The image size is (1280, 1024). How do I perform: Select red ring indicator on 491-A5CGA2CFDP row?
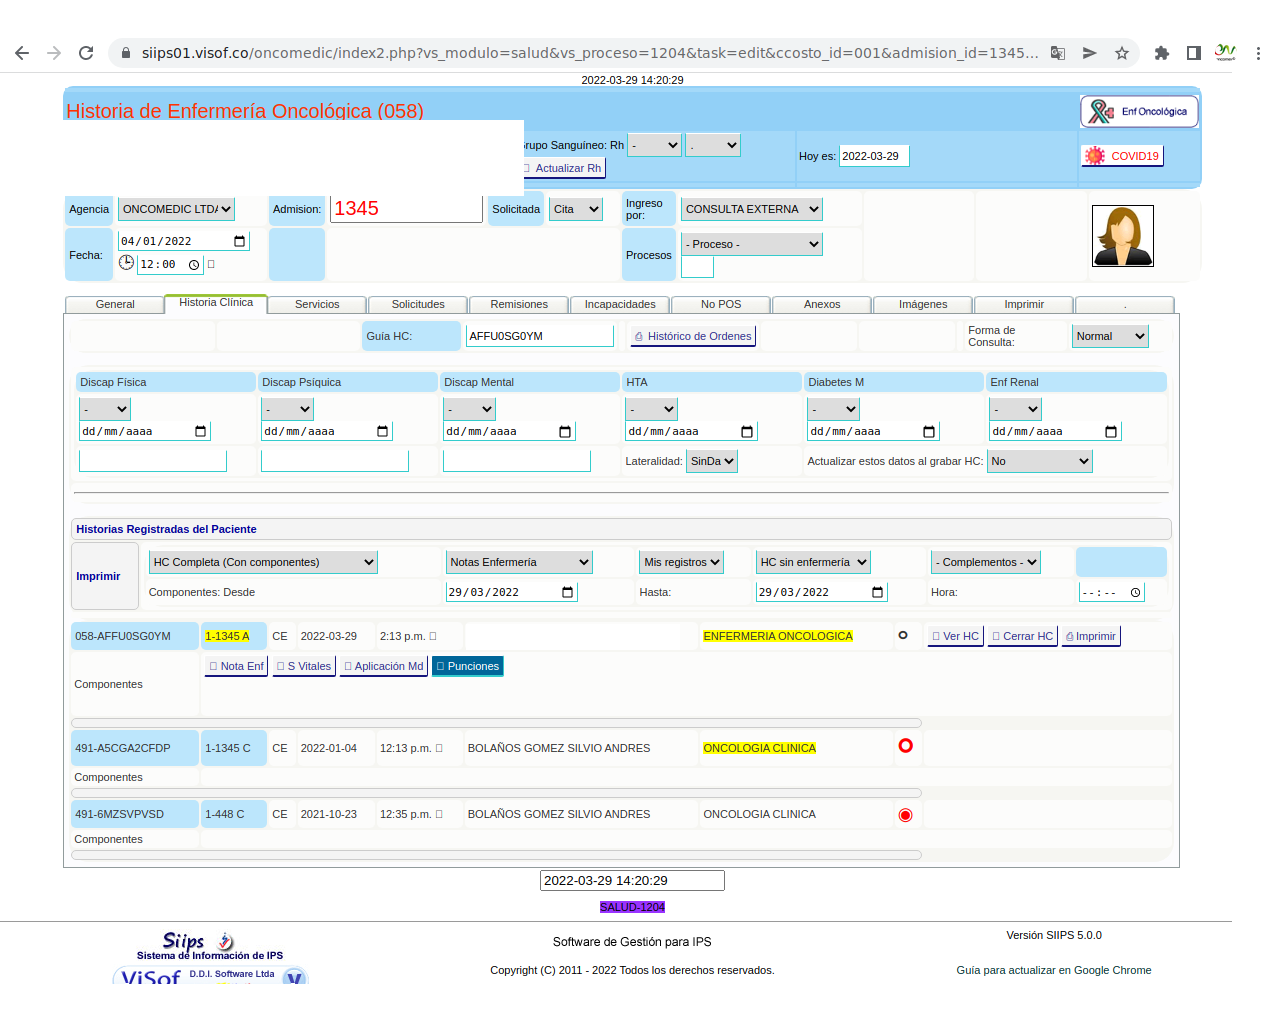905,746
